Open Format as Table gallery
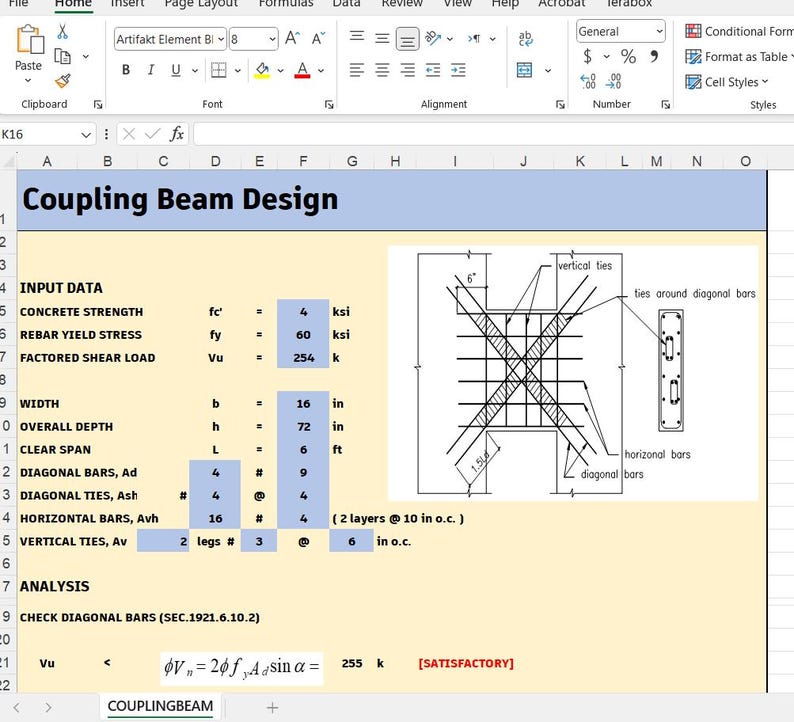 click(x=739, y=57)
